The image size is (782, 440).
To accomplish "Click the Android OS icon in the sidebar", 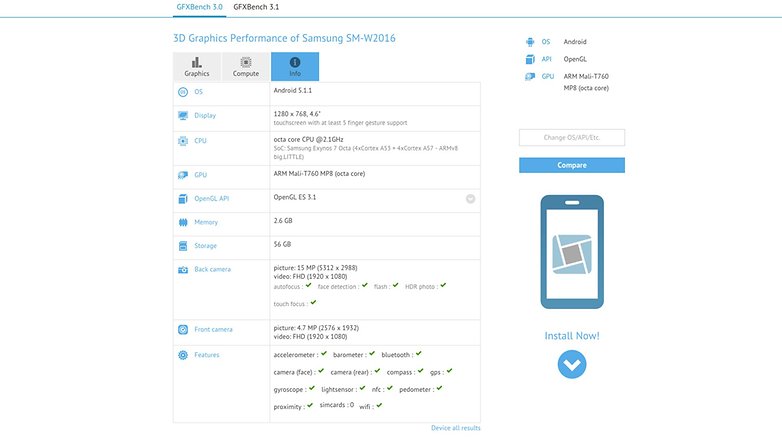I will click(x=530, y=42).
